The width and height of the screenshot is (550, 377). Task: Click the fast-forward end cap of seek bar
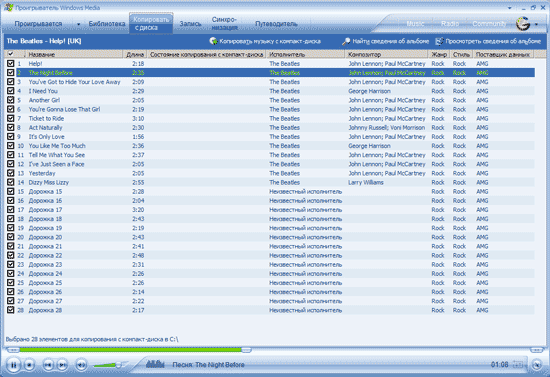(x=536, y=350)
